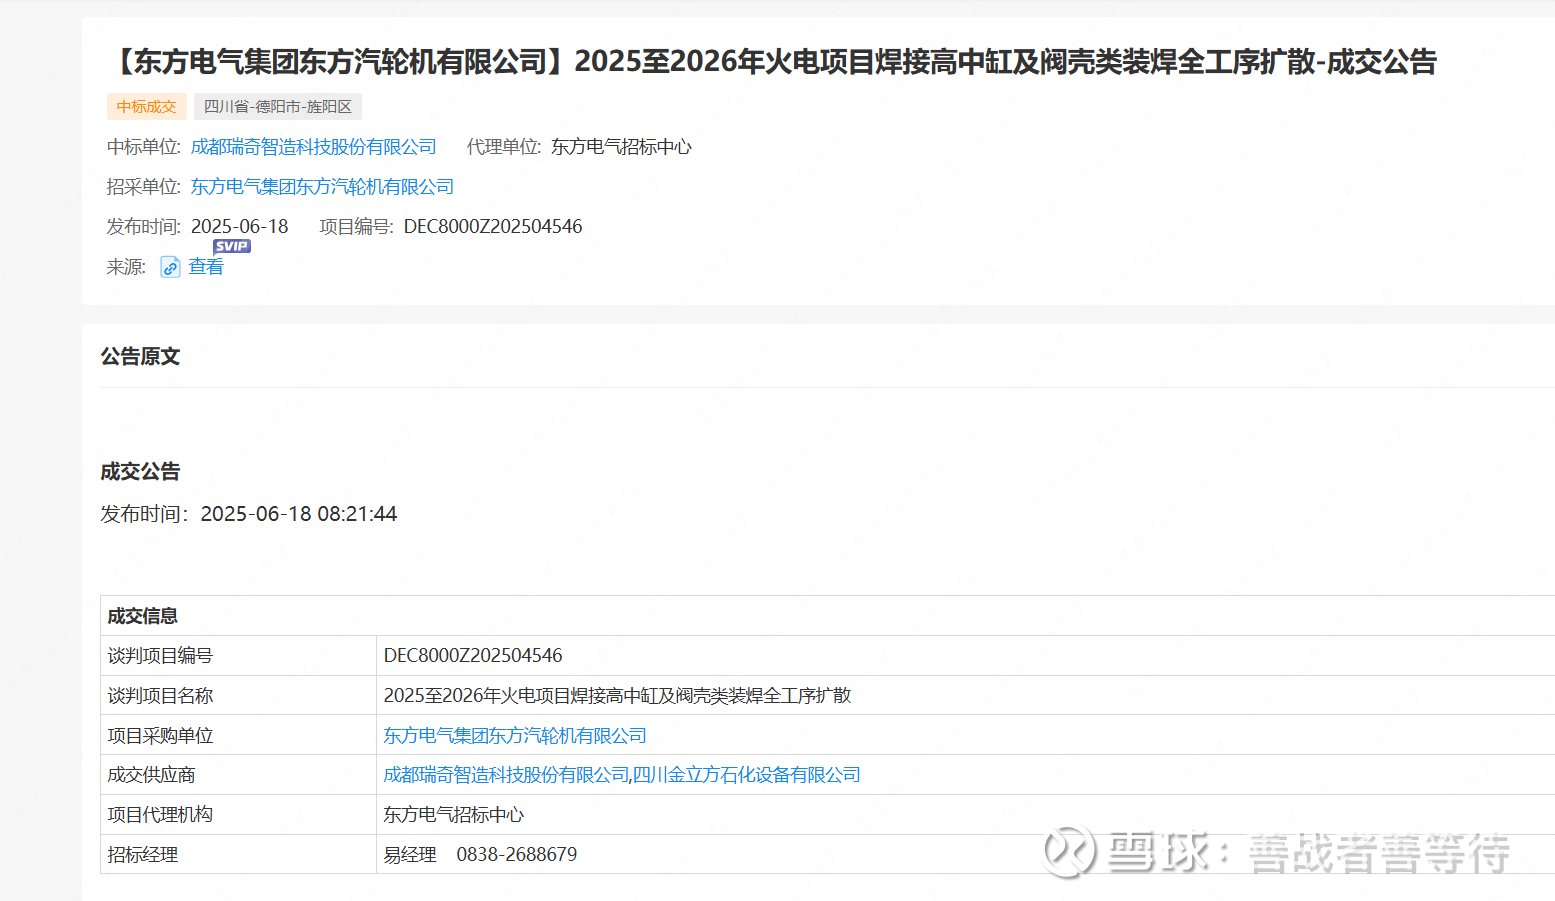The image size is (1555, 901).
Task: Select agent unit text 东方电气招标中心 in header
Action: 621,147
